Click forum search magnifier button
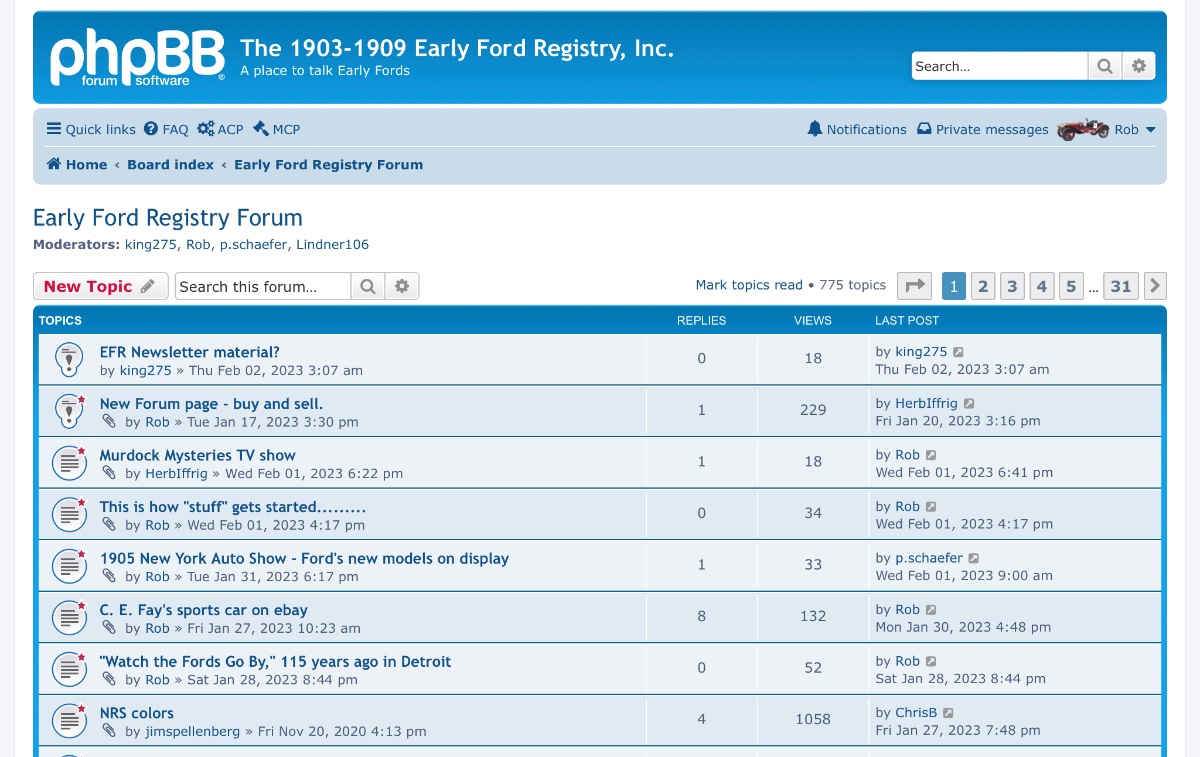The width and height of the screenshot is (1200, 757). tap(367, 287)
